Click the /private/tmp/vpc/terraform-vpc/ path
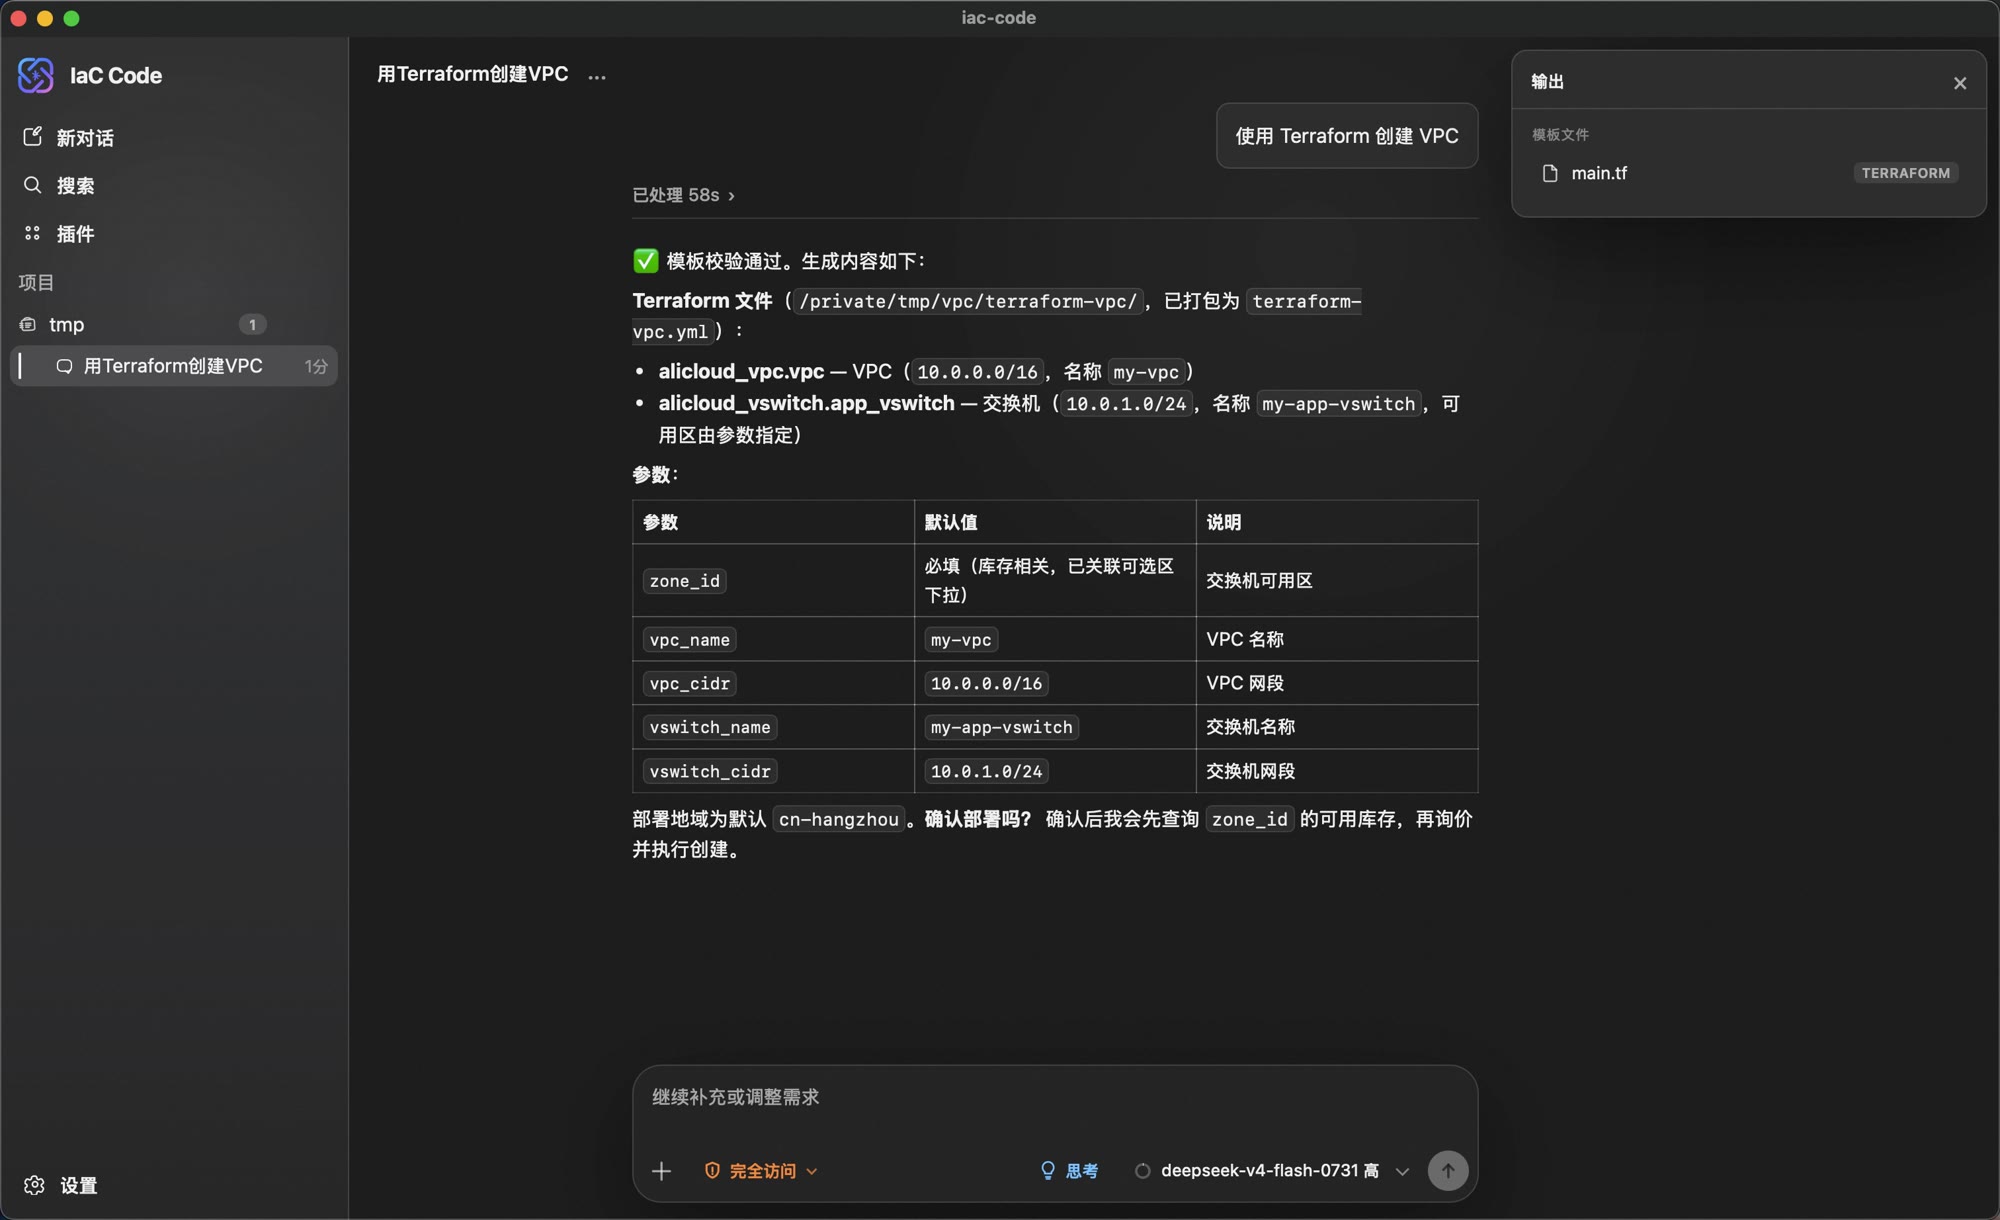 968,301
